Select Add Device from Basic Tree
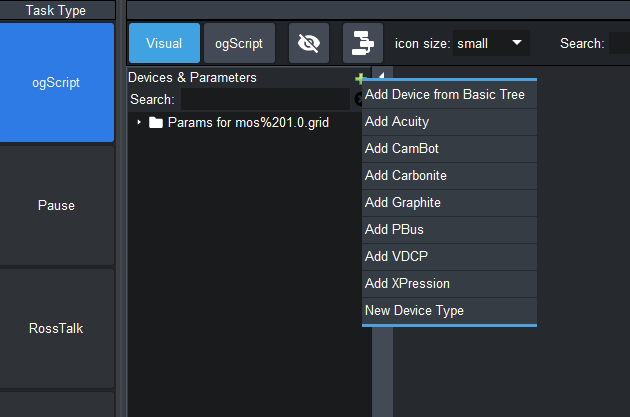Viewport: 630px width, 417px height. coord(445,95)
